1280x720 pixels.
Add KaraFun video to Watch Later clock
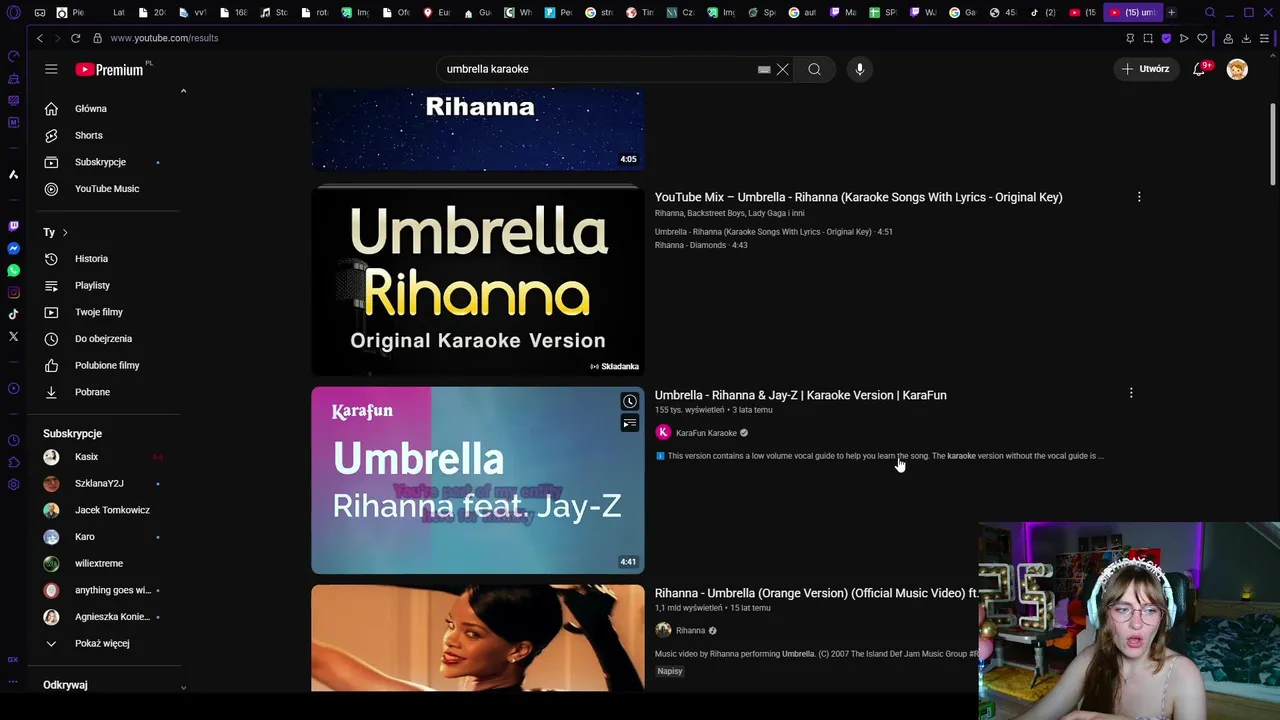click(x=630, y=402)
